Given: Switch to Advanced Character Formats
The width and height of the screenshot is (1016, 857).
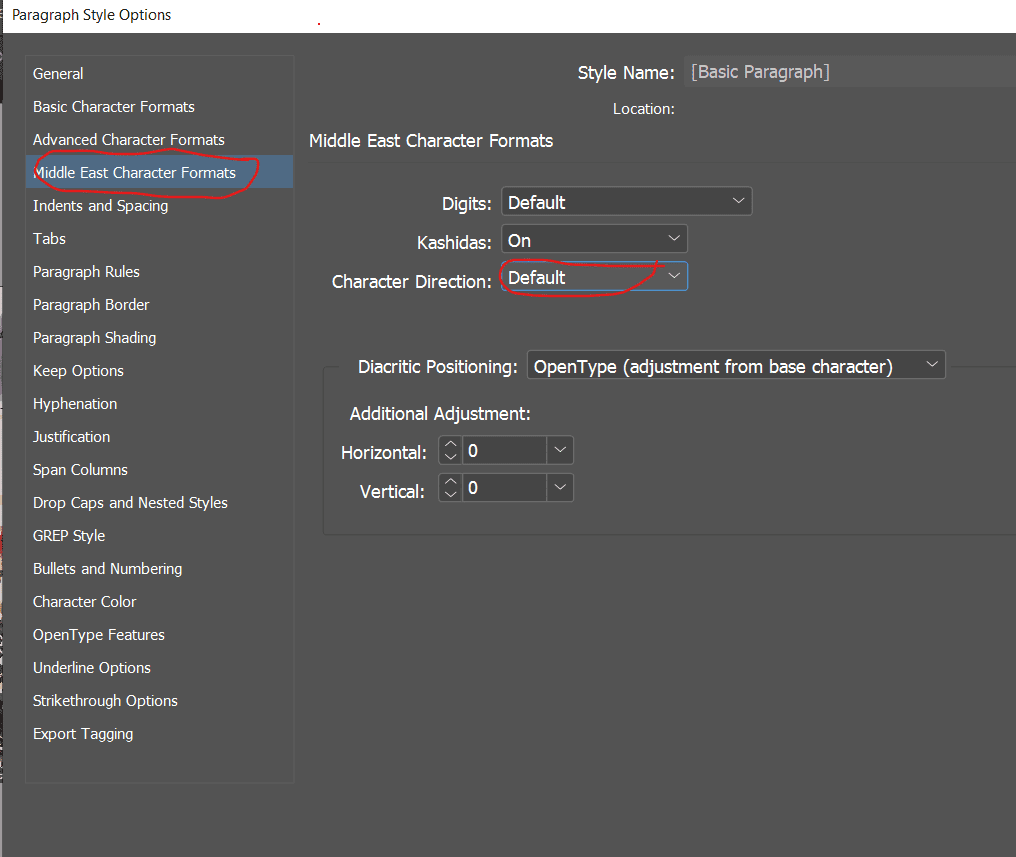Looking at the screenshot, I should [128, 140].
